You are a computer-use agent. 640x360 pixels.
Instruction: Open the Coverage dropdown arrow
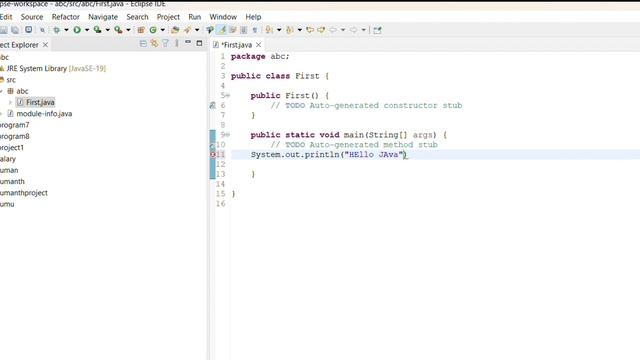(x=107, y=30)
